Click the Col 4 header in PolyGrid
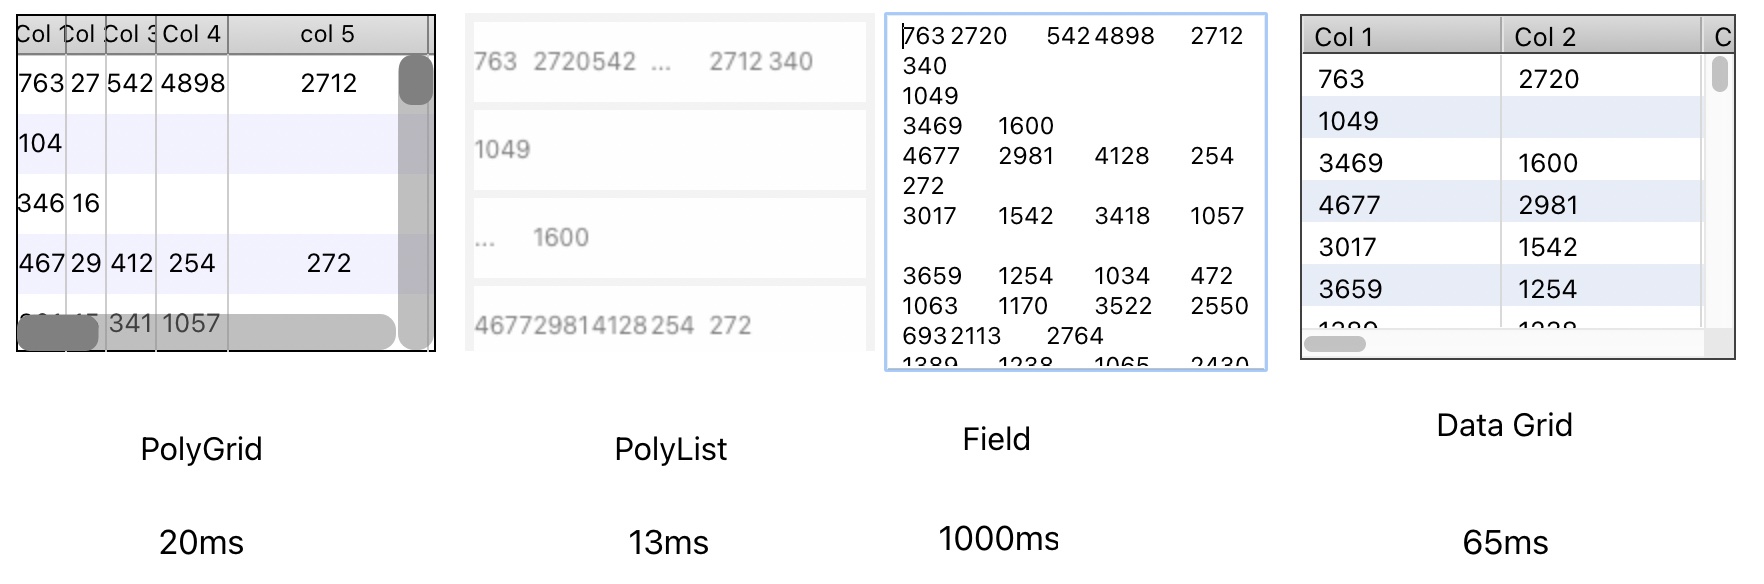This screenshot has width=1764, height=584. point(191,34)
